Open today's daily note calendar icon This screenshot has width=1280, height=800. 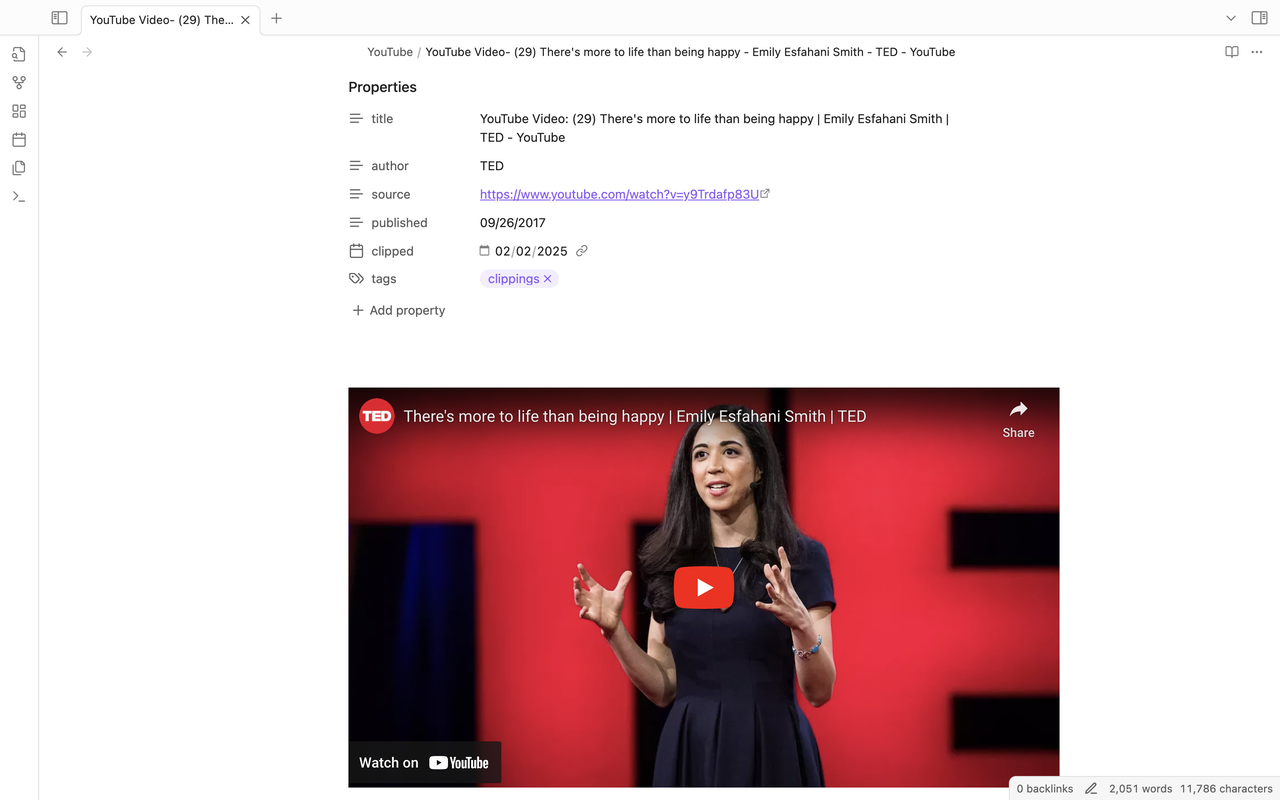19,140
